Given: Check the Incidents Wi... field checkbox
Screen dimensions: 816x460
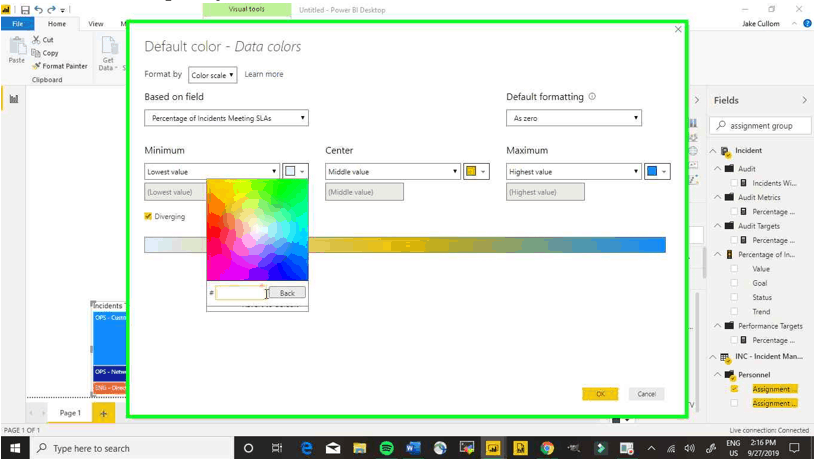Looking at the screenshot, I should (734, 183).
